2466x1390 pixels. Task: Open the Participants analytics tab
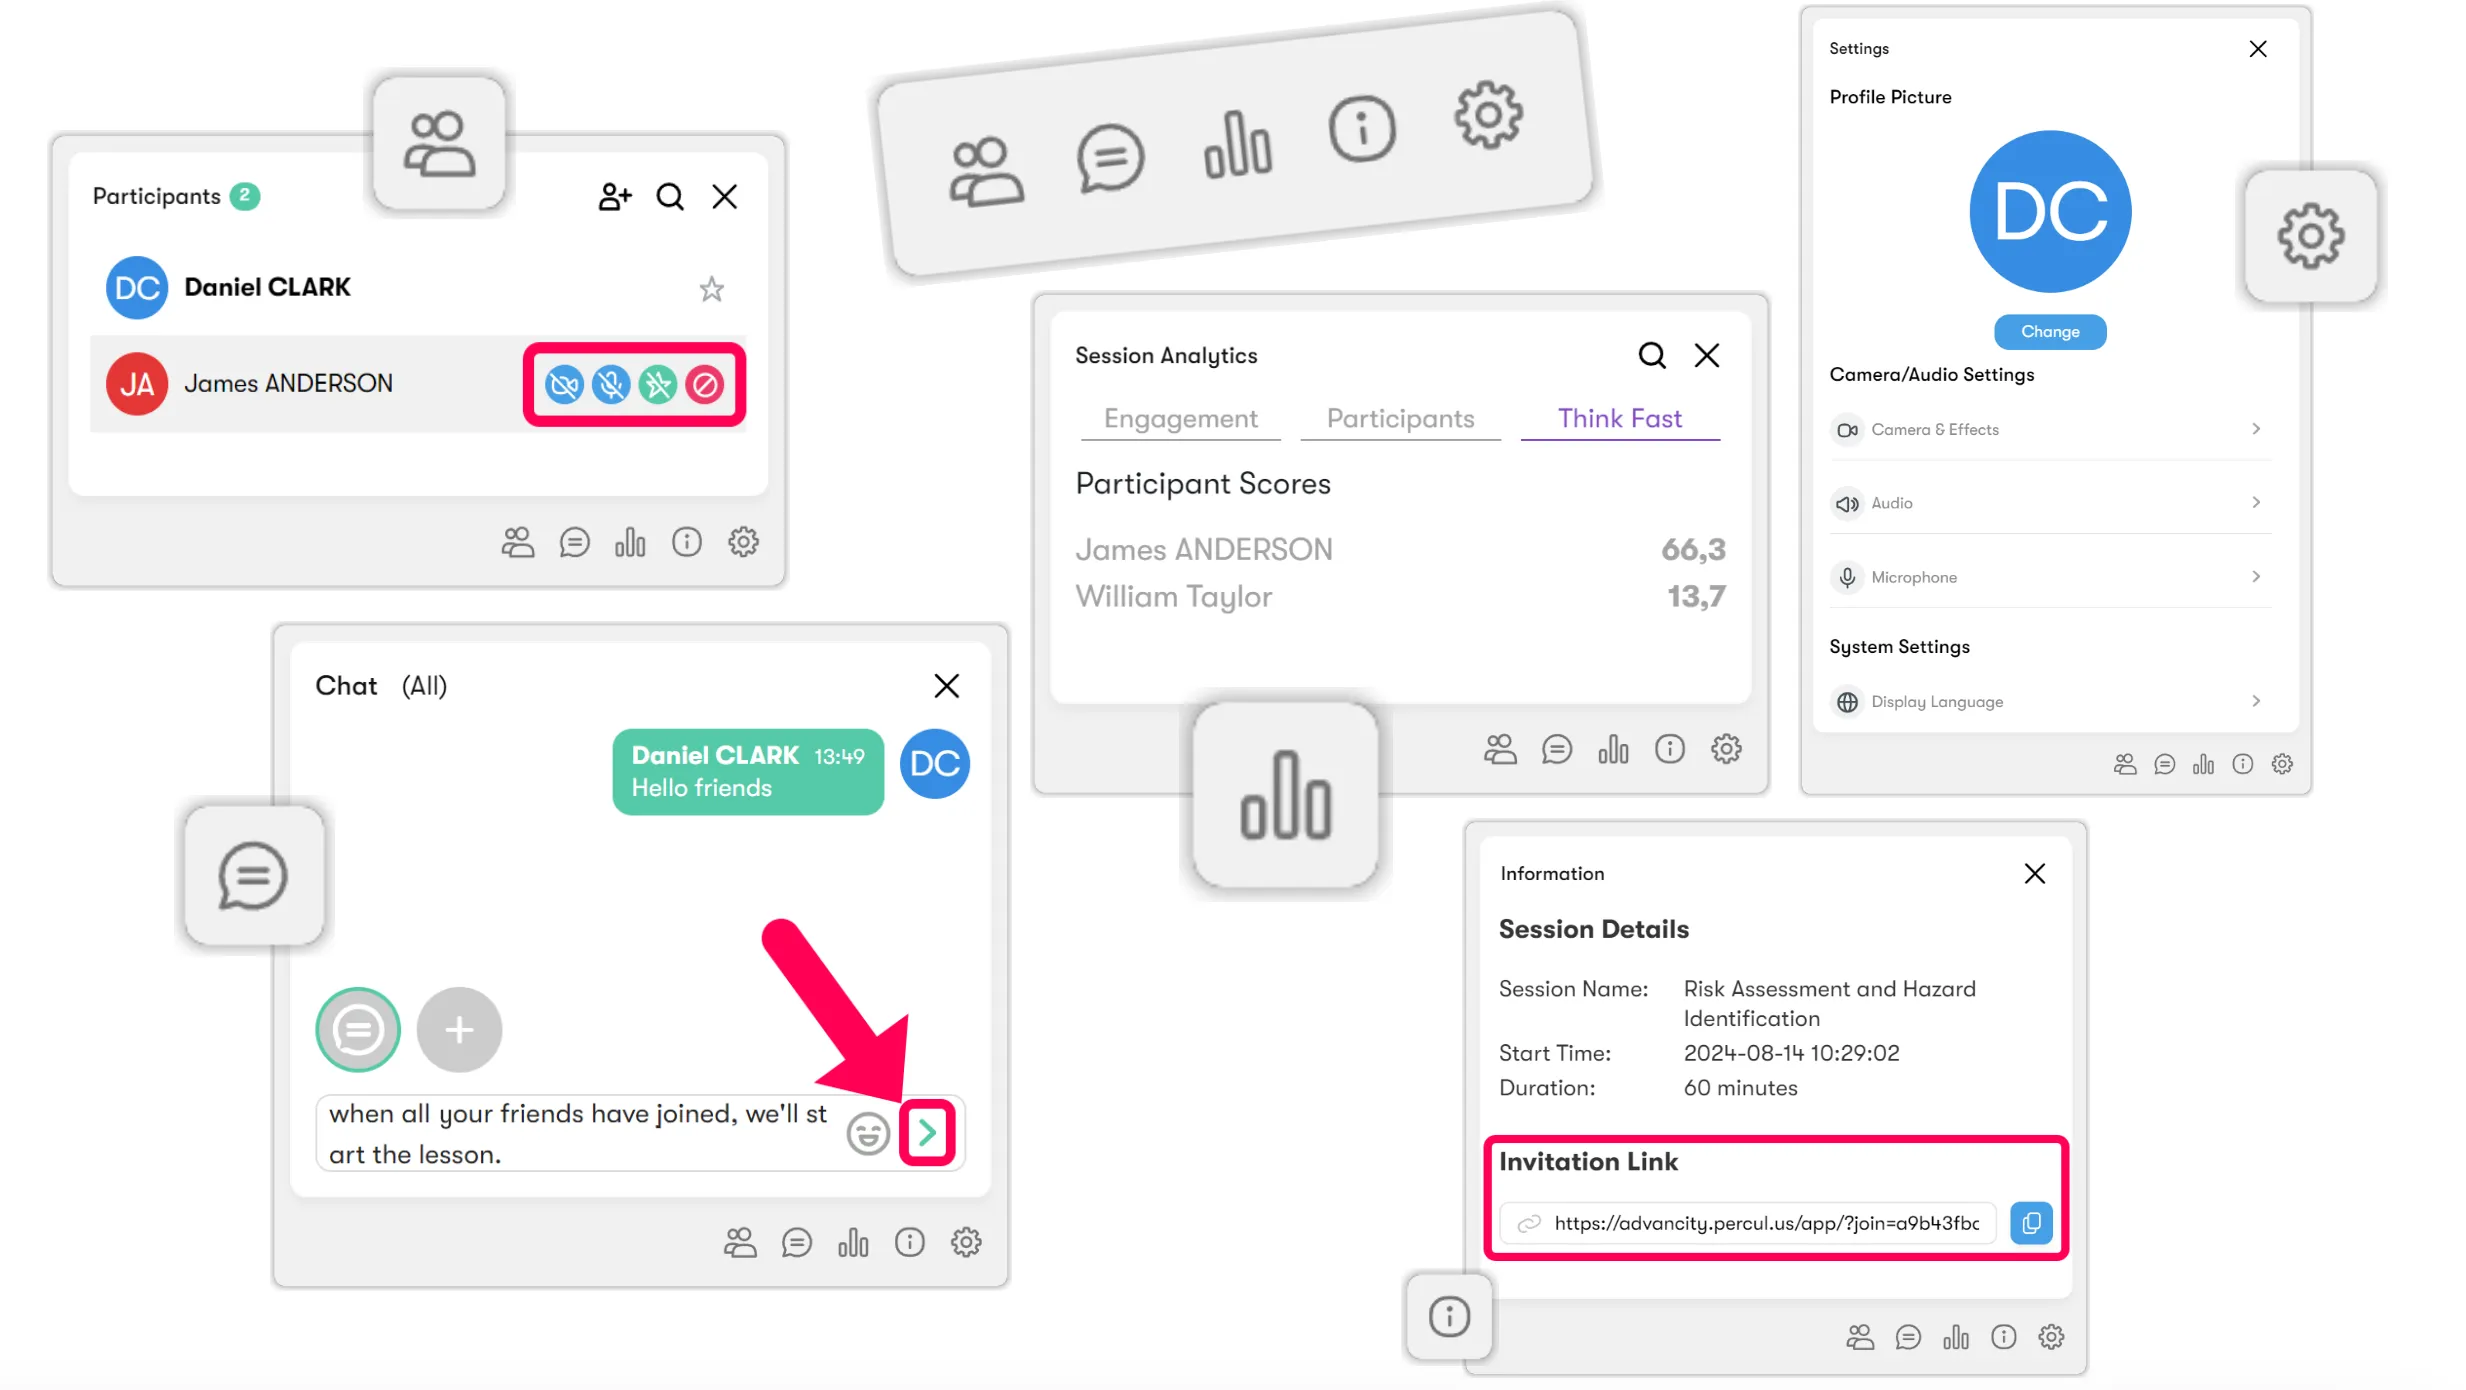[x=1400, y=419]
